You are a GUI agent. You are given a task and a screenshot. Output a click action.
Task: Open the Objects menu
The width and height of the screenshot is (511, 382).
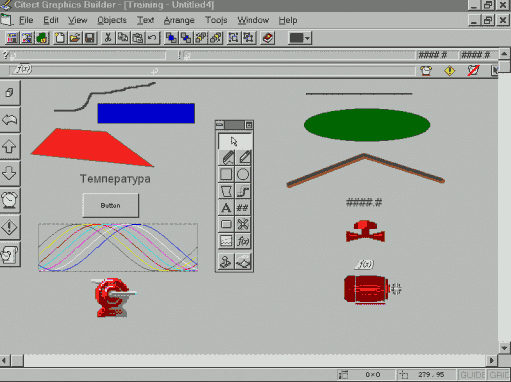coord(112,20)
